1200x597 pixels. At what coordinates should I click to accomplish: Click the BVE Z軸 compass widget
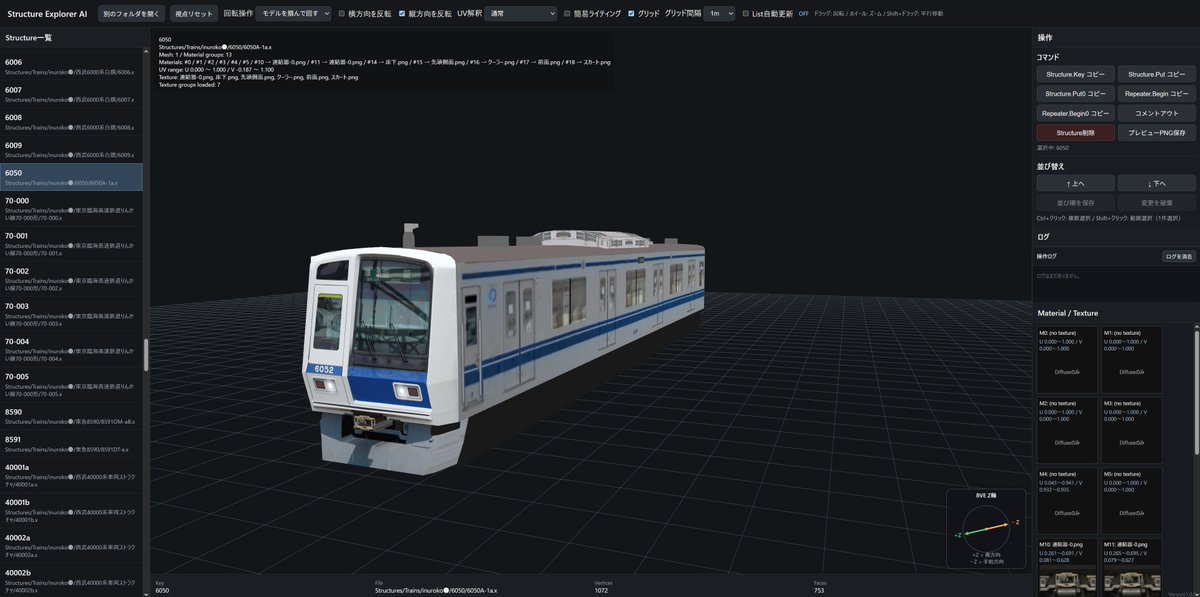pos(986,530)
